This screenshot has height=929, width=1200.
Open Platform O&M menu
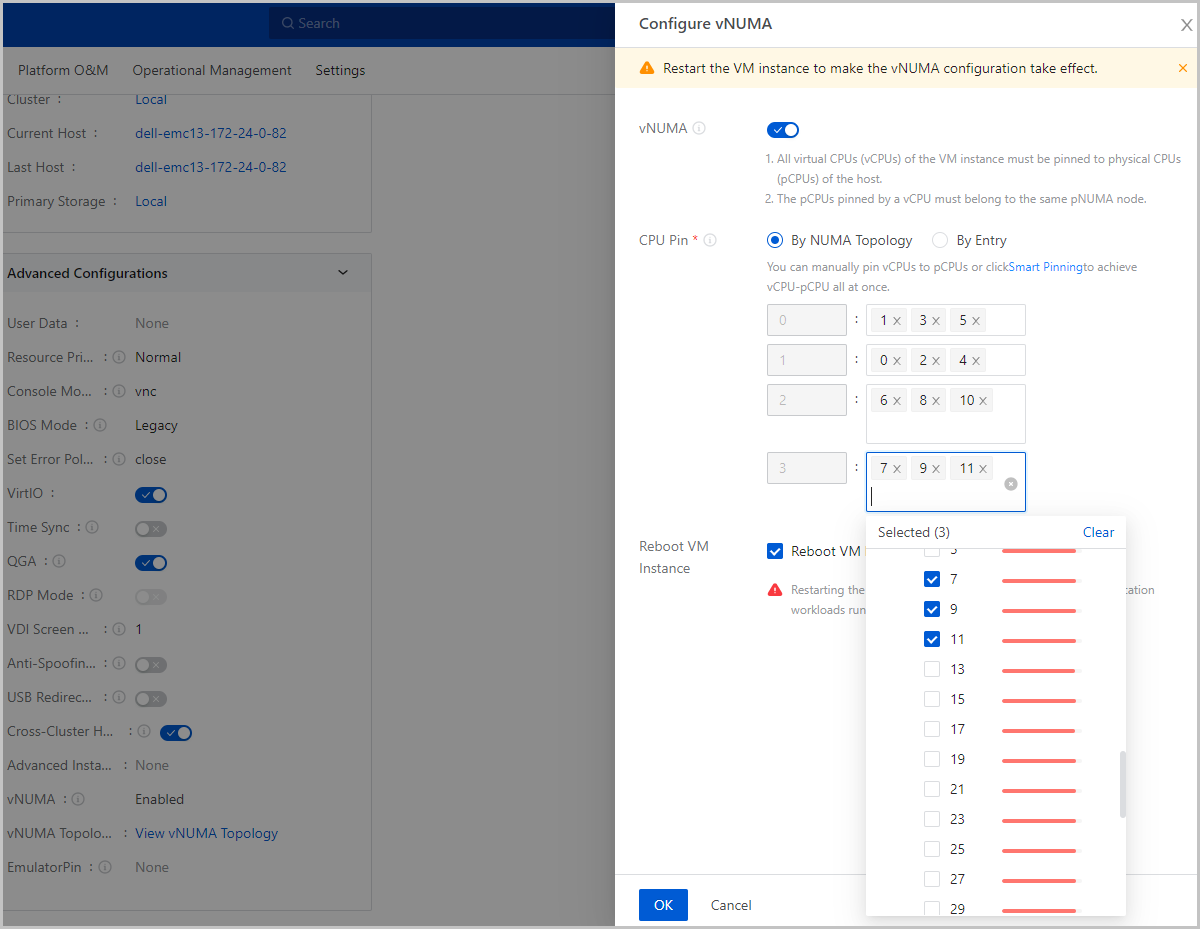[x=63, y=70]
